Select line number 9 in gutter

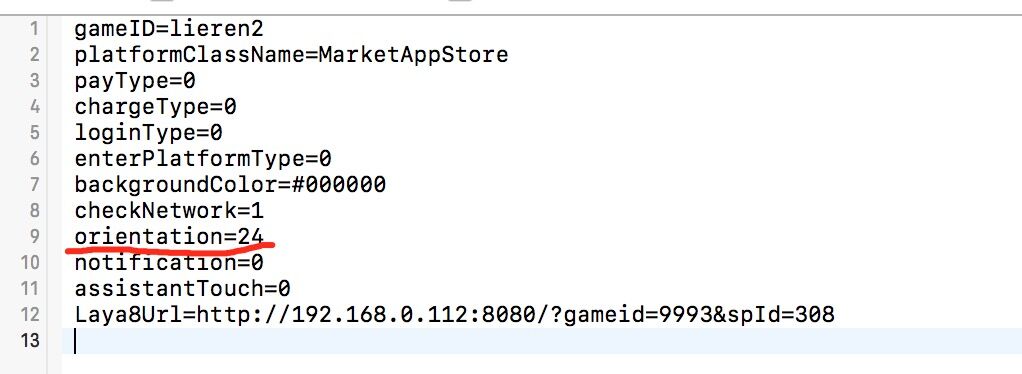point(34,237)
